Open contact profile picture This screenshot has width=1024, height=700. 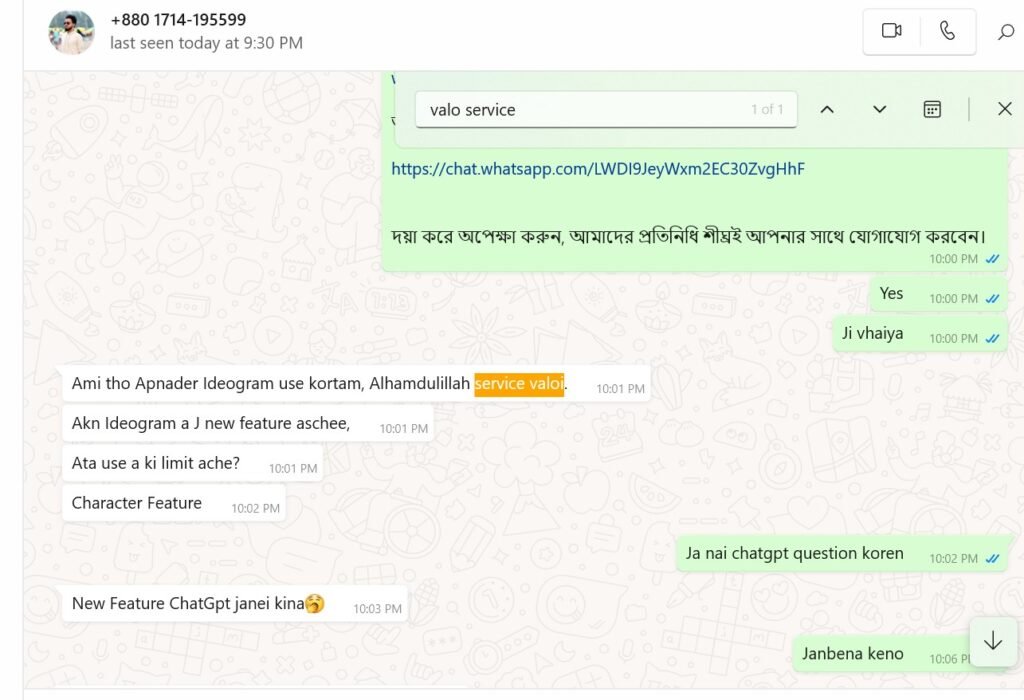(71, 32)
